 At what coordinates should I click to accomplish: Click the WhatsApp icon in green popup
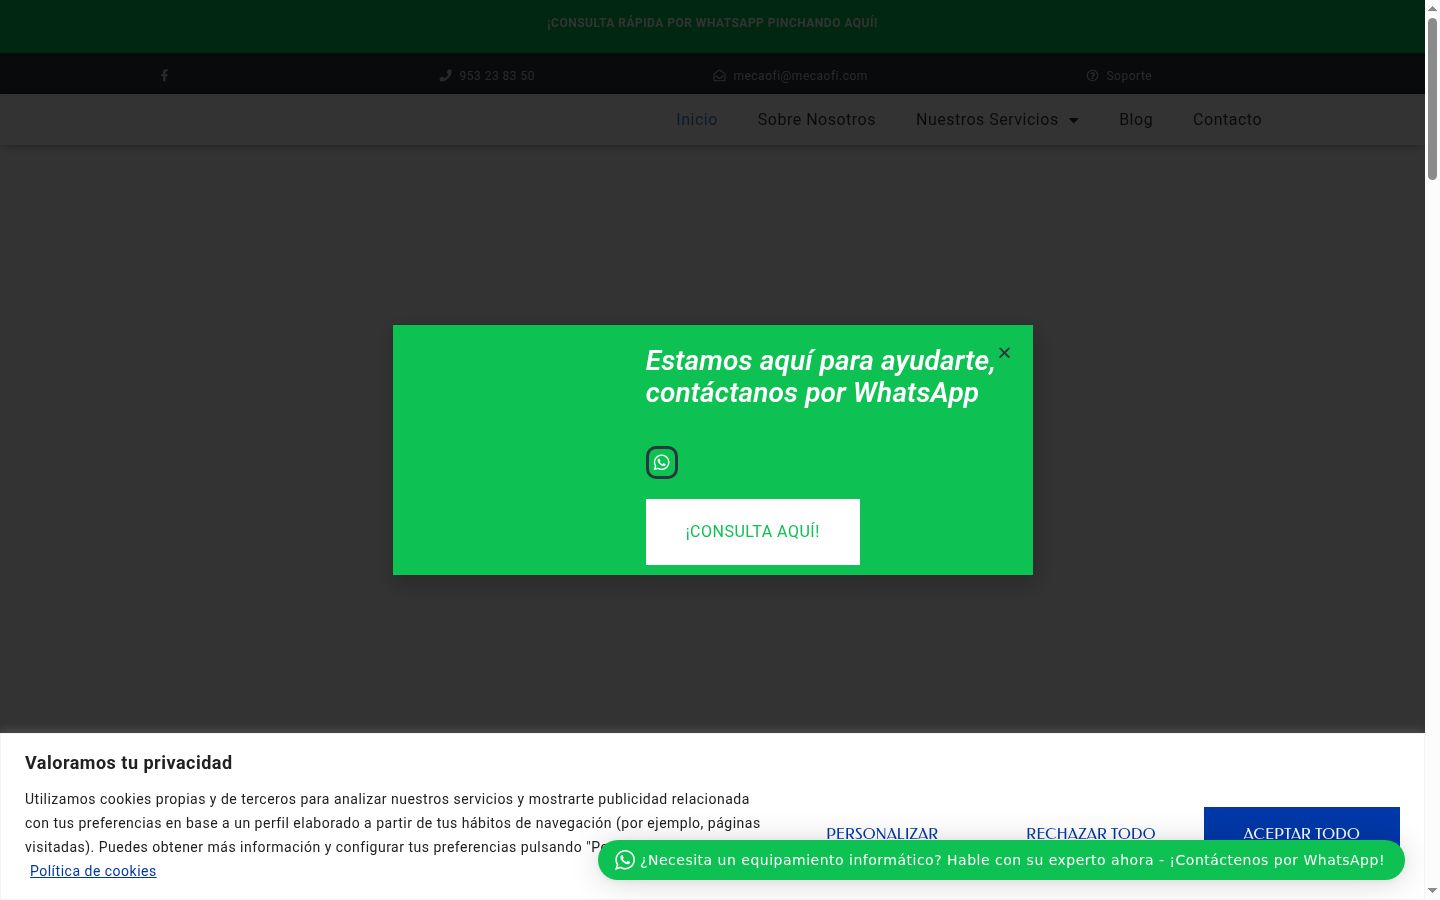point(662,463)
